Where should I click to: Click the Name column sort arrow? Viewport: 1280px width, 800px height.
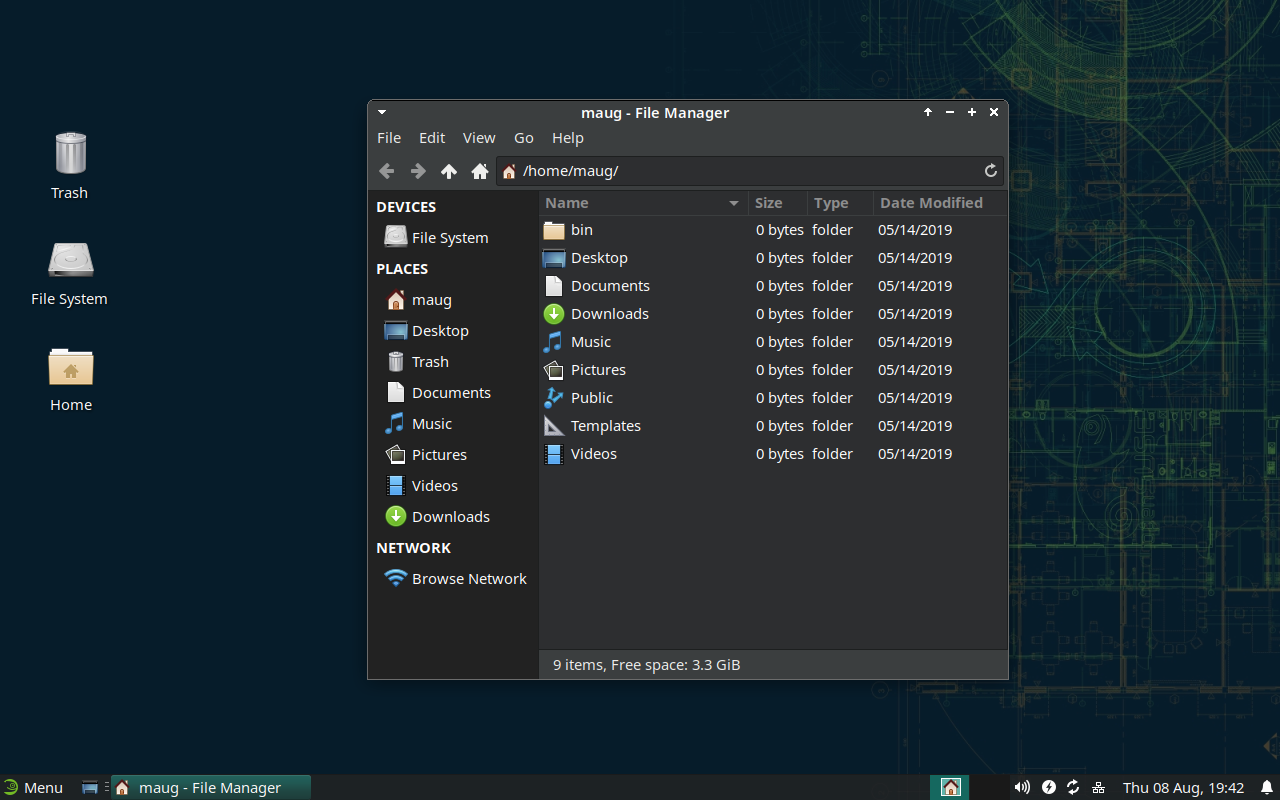pyautogui.click(x=734, y=203)
